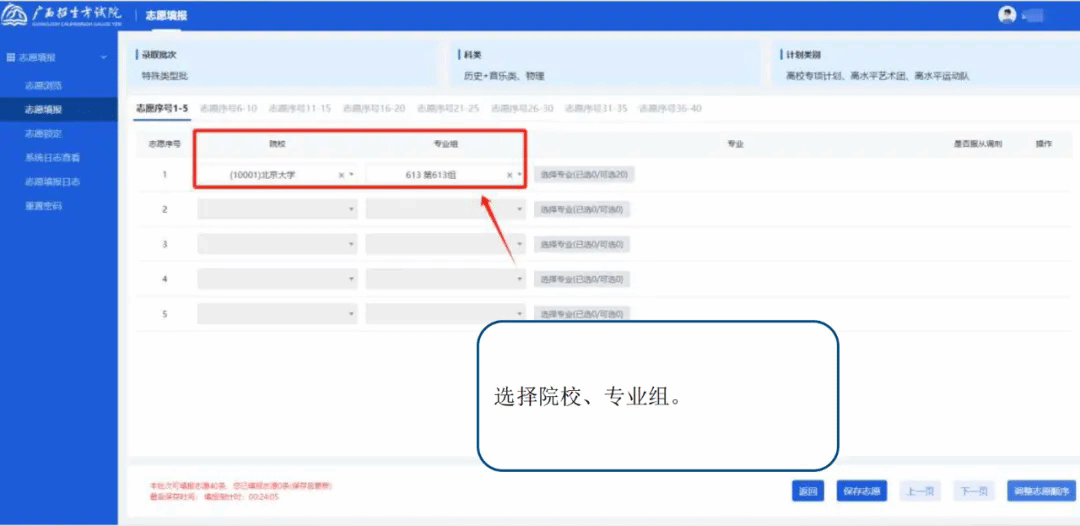Viewport: 1080px width, 526px height.
Task: Switch to the 志愿序号6-10 tab
Action: click(228, 108)
